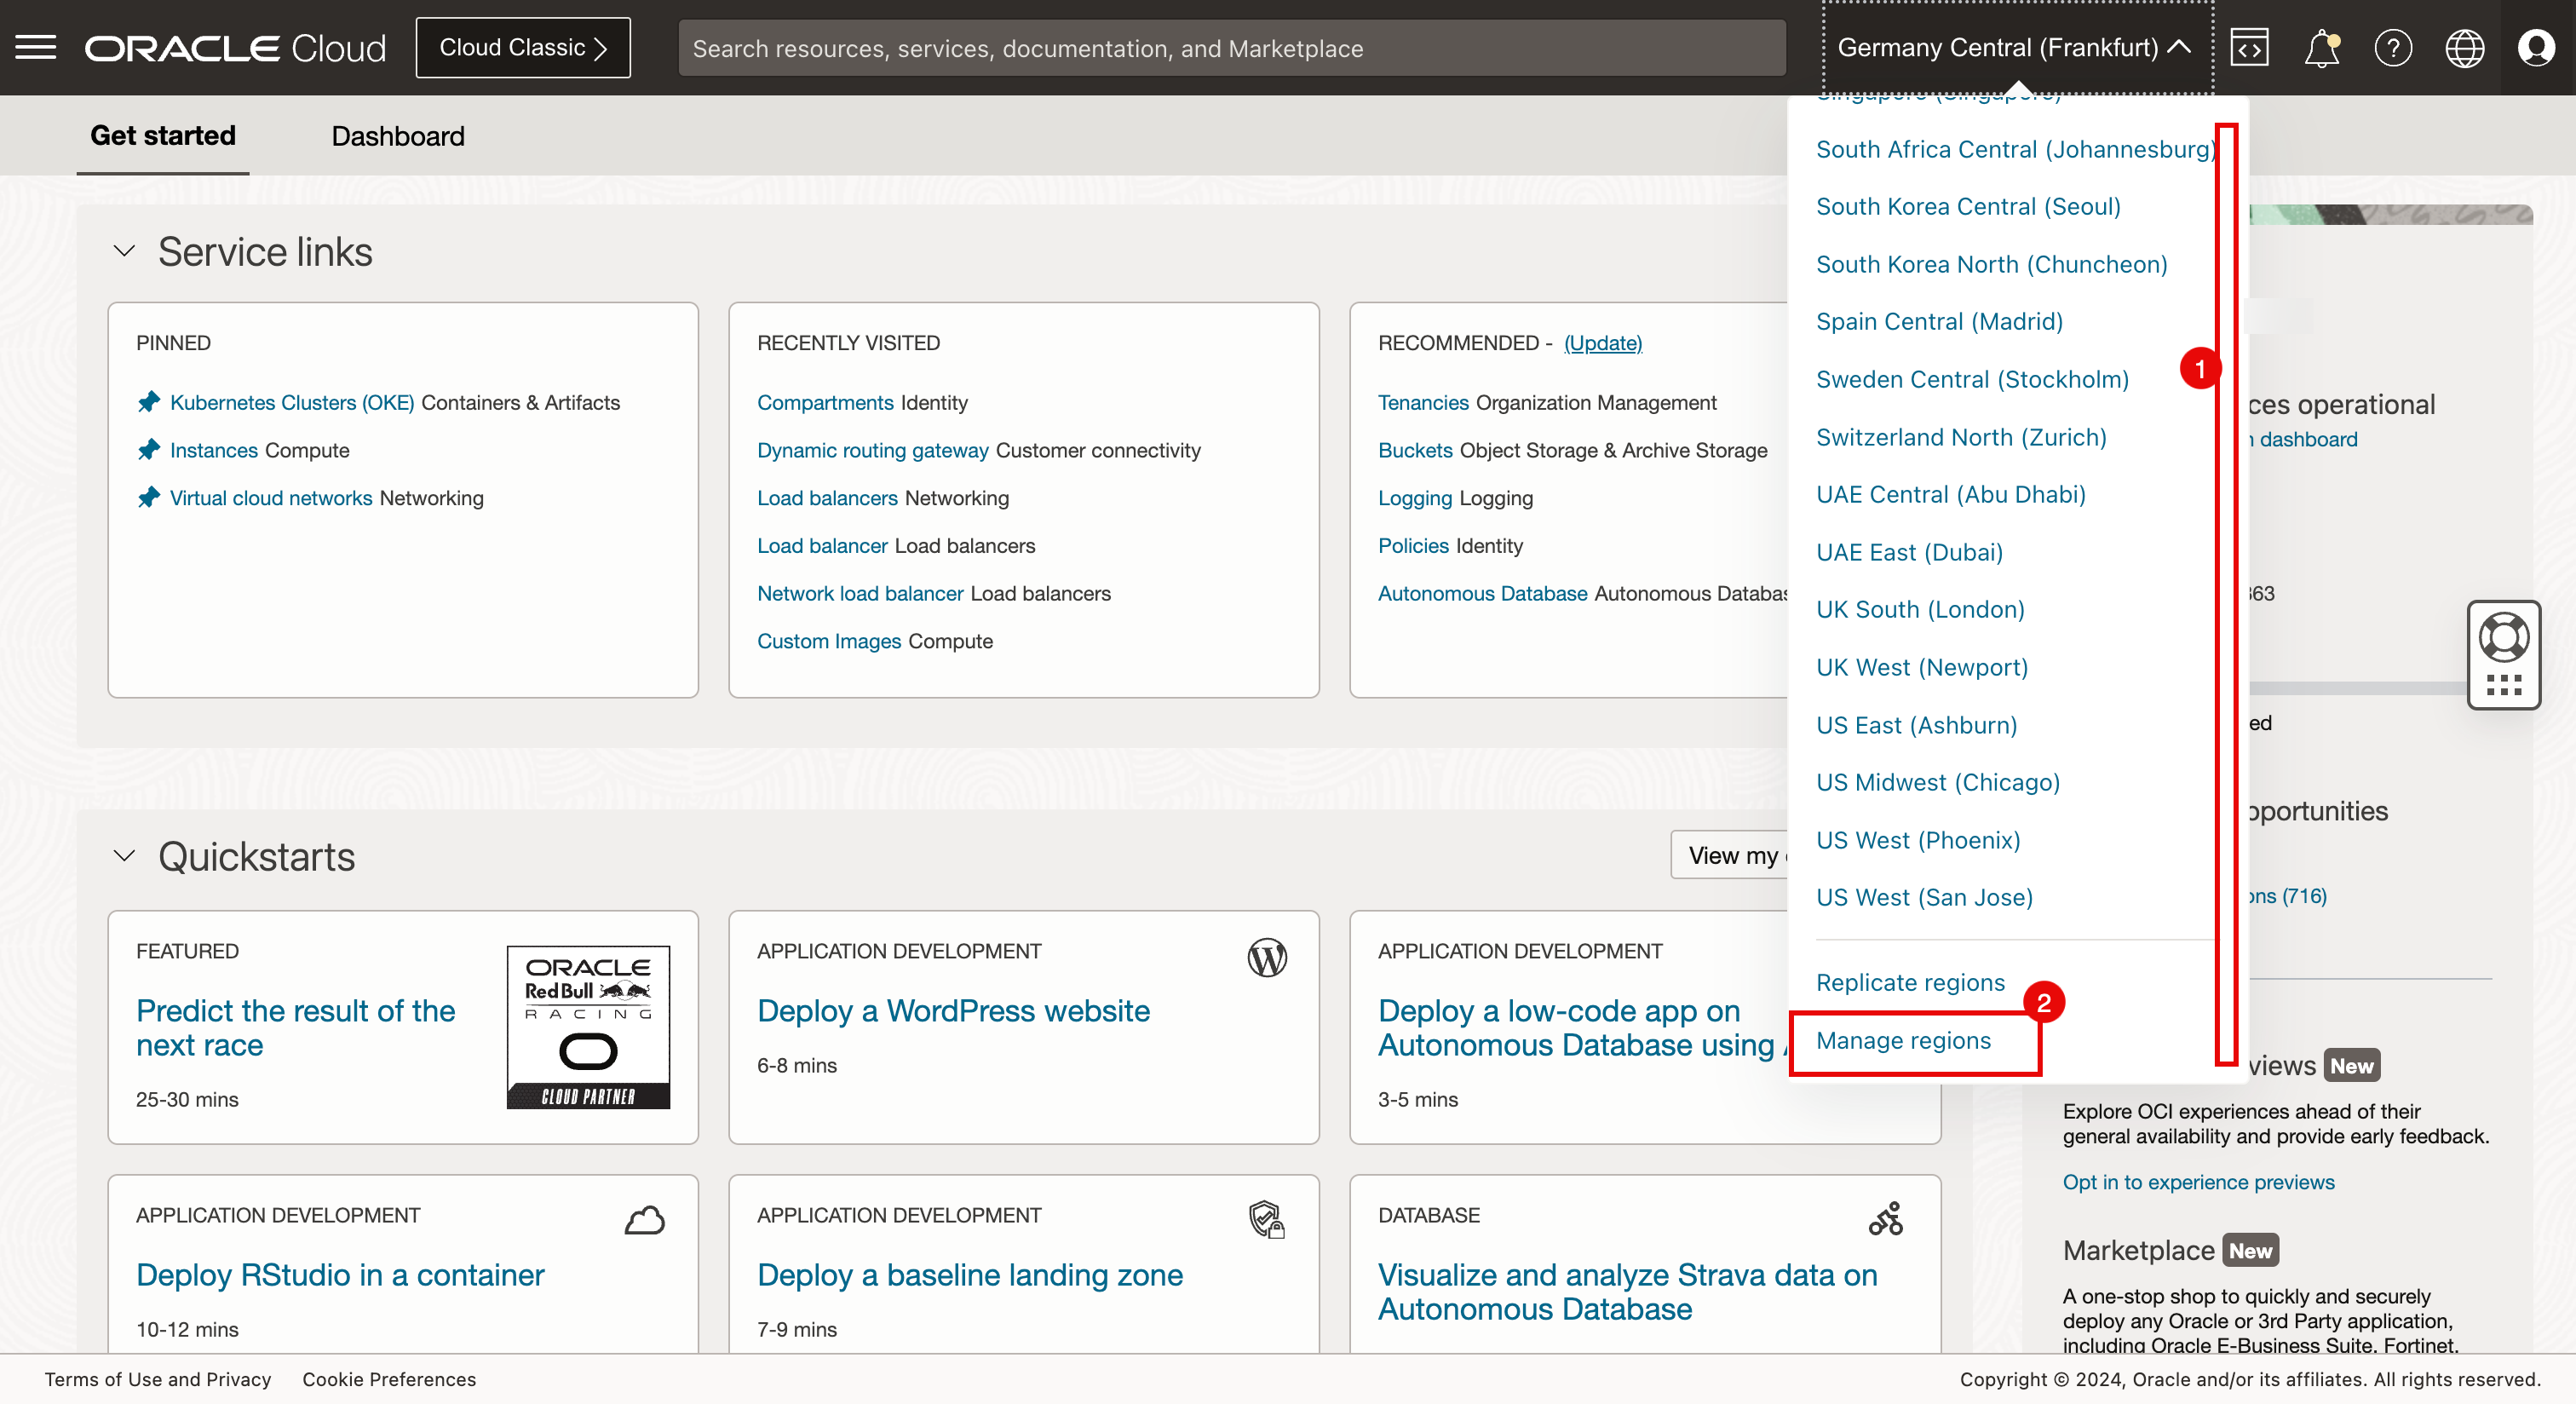
Task: Open the user profile avatar
Action: (x=2536, y=47)
